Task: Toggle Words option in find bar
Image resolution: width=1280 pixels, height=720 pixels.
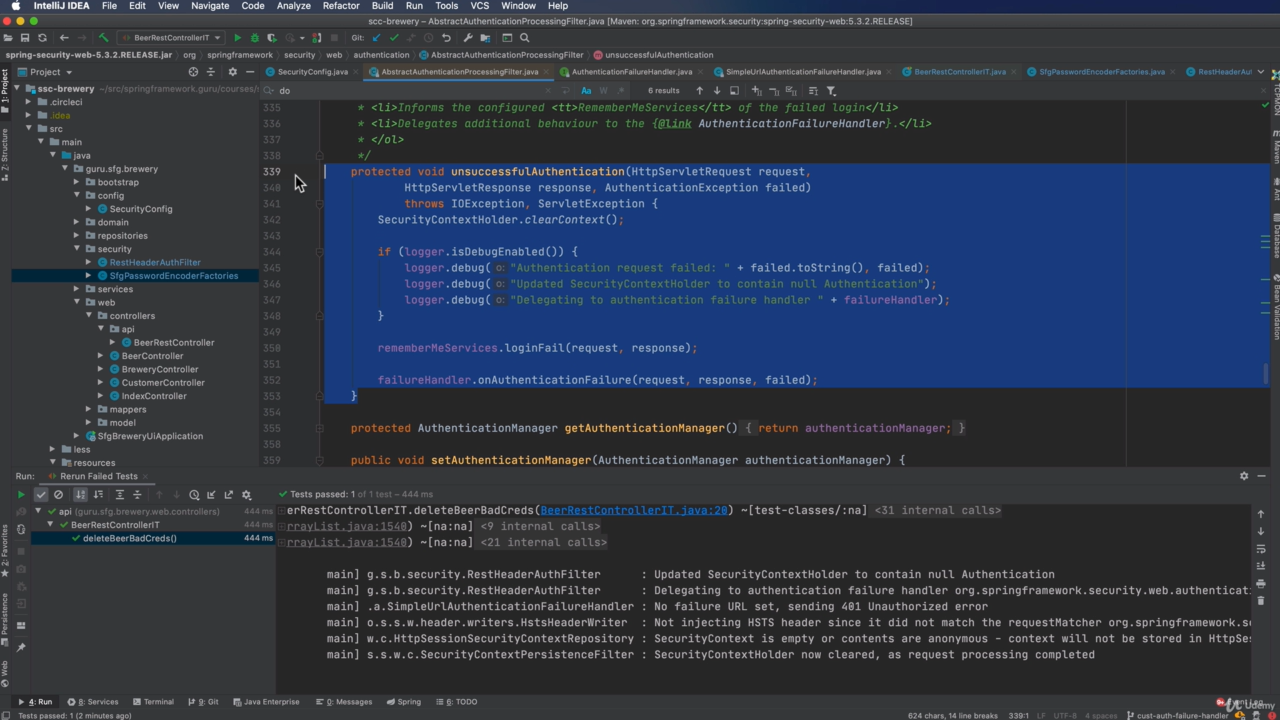Action: [603, 91]
